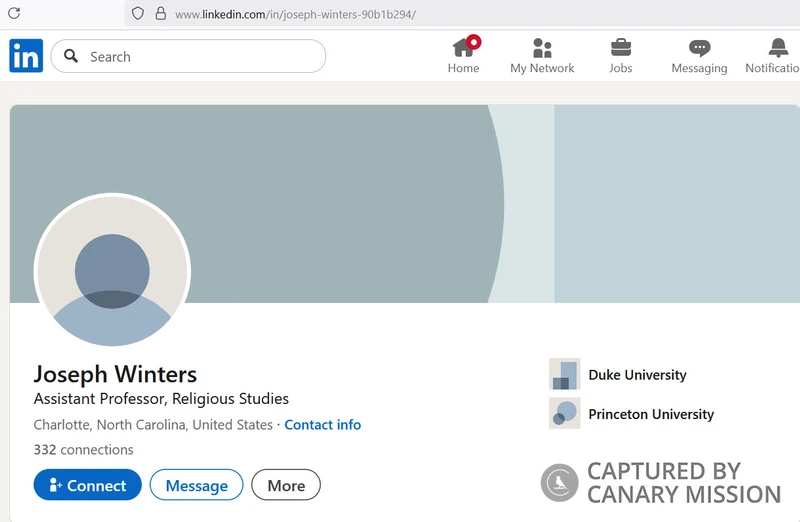Viewport: 800px width, 522px height.
Task: Open the Home tab with notification badge
Action: (x=464, y=55)
